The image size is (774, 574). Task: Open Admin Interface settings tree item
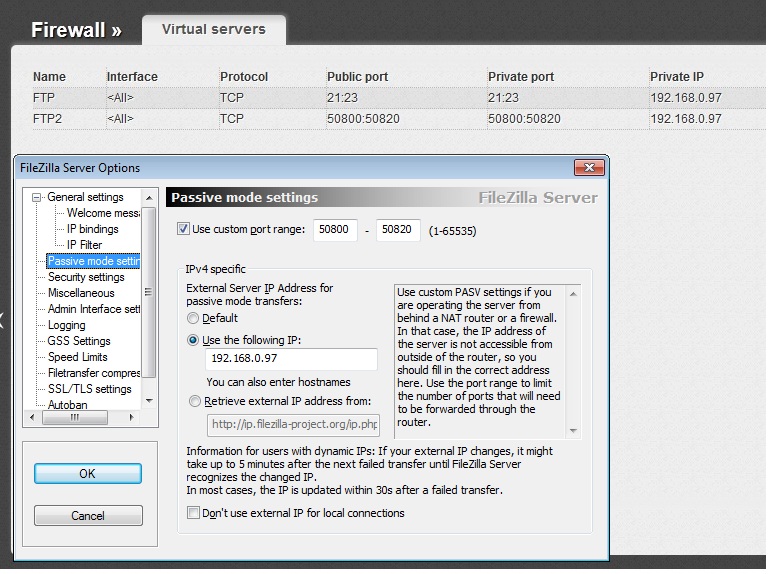pos(94,309)
